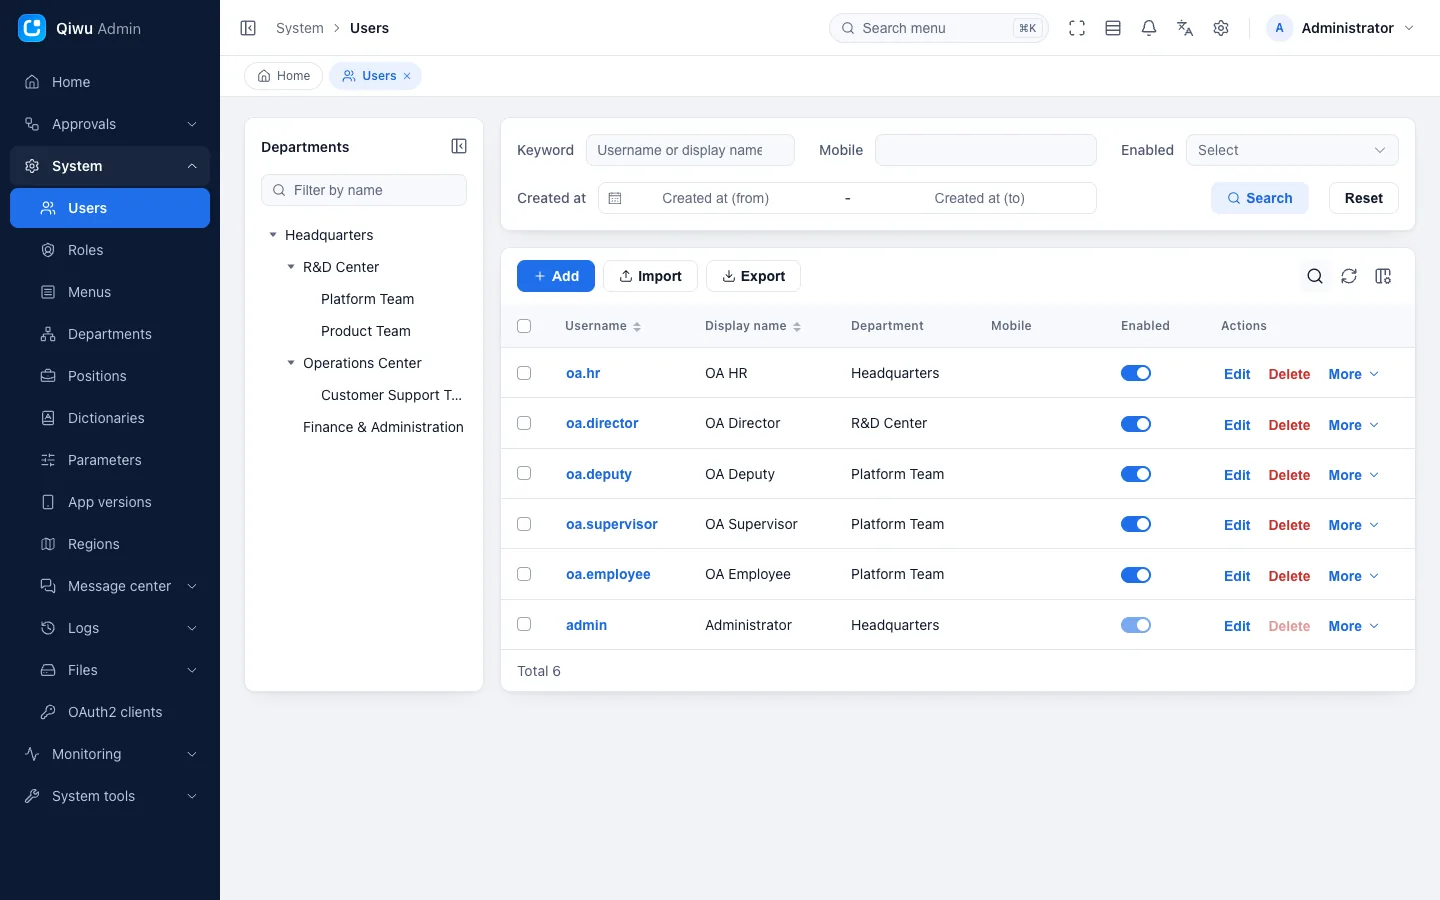Open the Dictionaries page

pyautogui.click(x=110, y=418)
